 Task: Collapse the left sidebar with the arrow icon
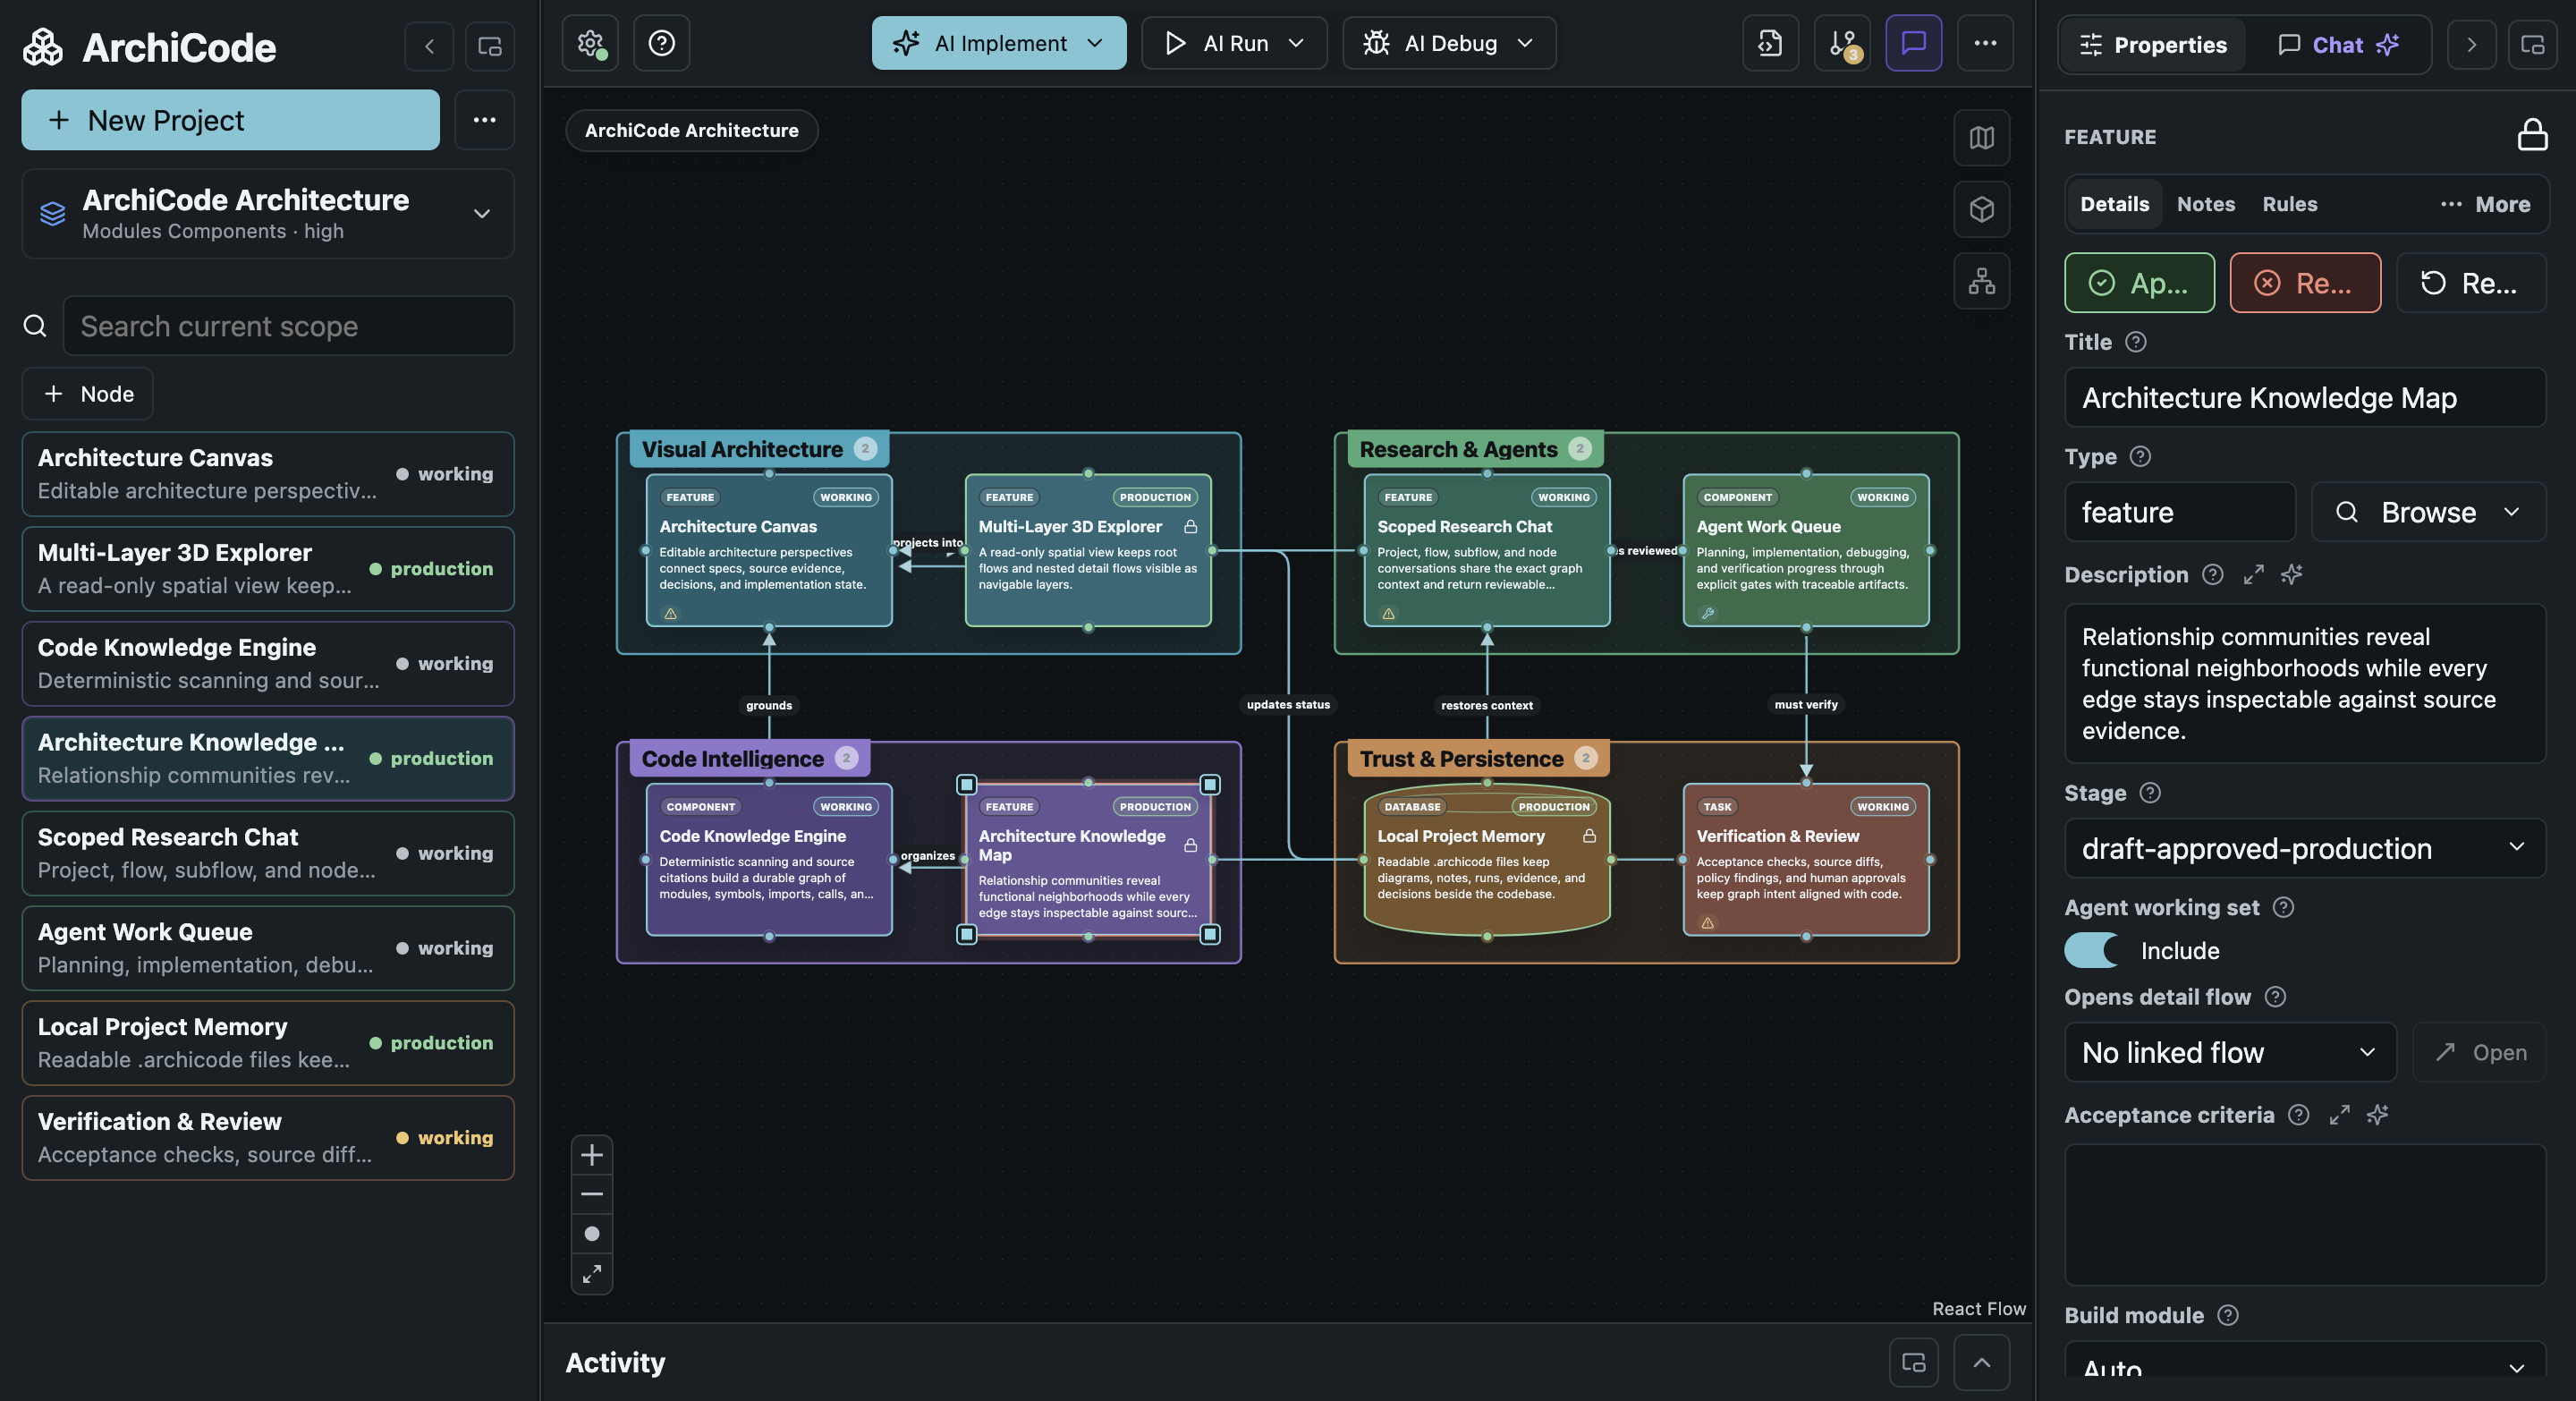tap(429, 46)
